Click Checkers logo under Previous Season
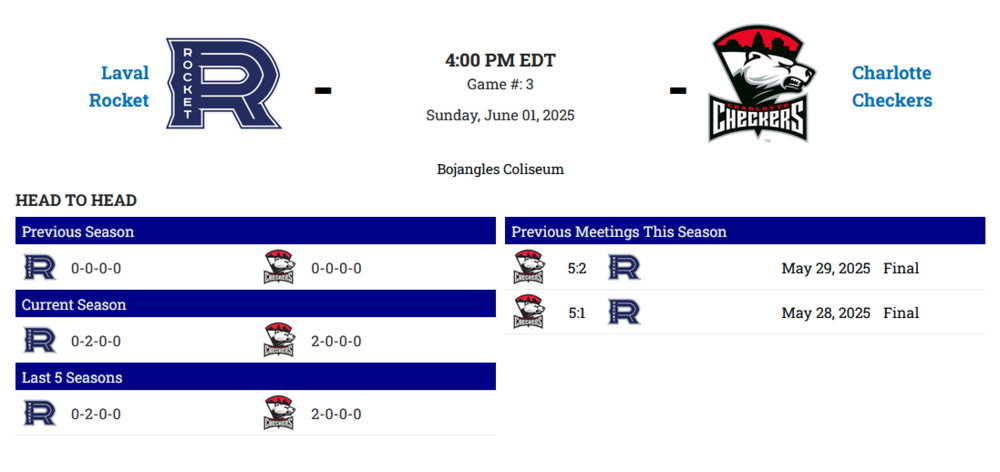The height and width of the screenshot is (472, 1000). coord(279,268)
